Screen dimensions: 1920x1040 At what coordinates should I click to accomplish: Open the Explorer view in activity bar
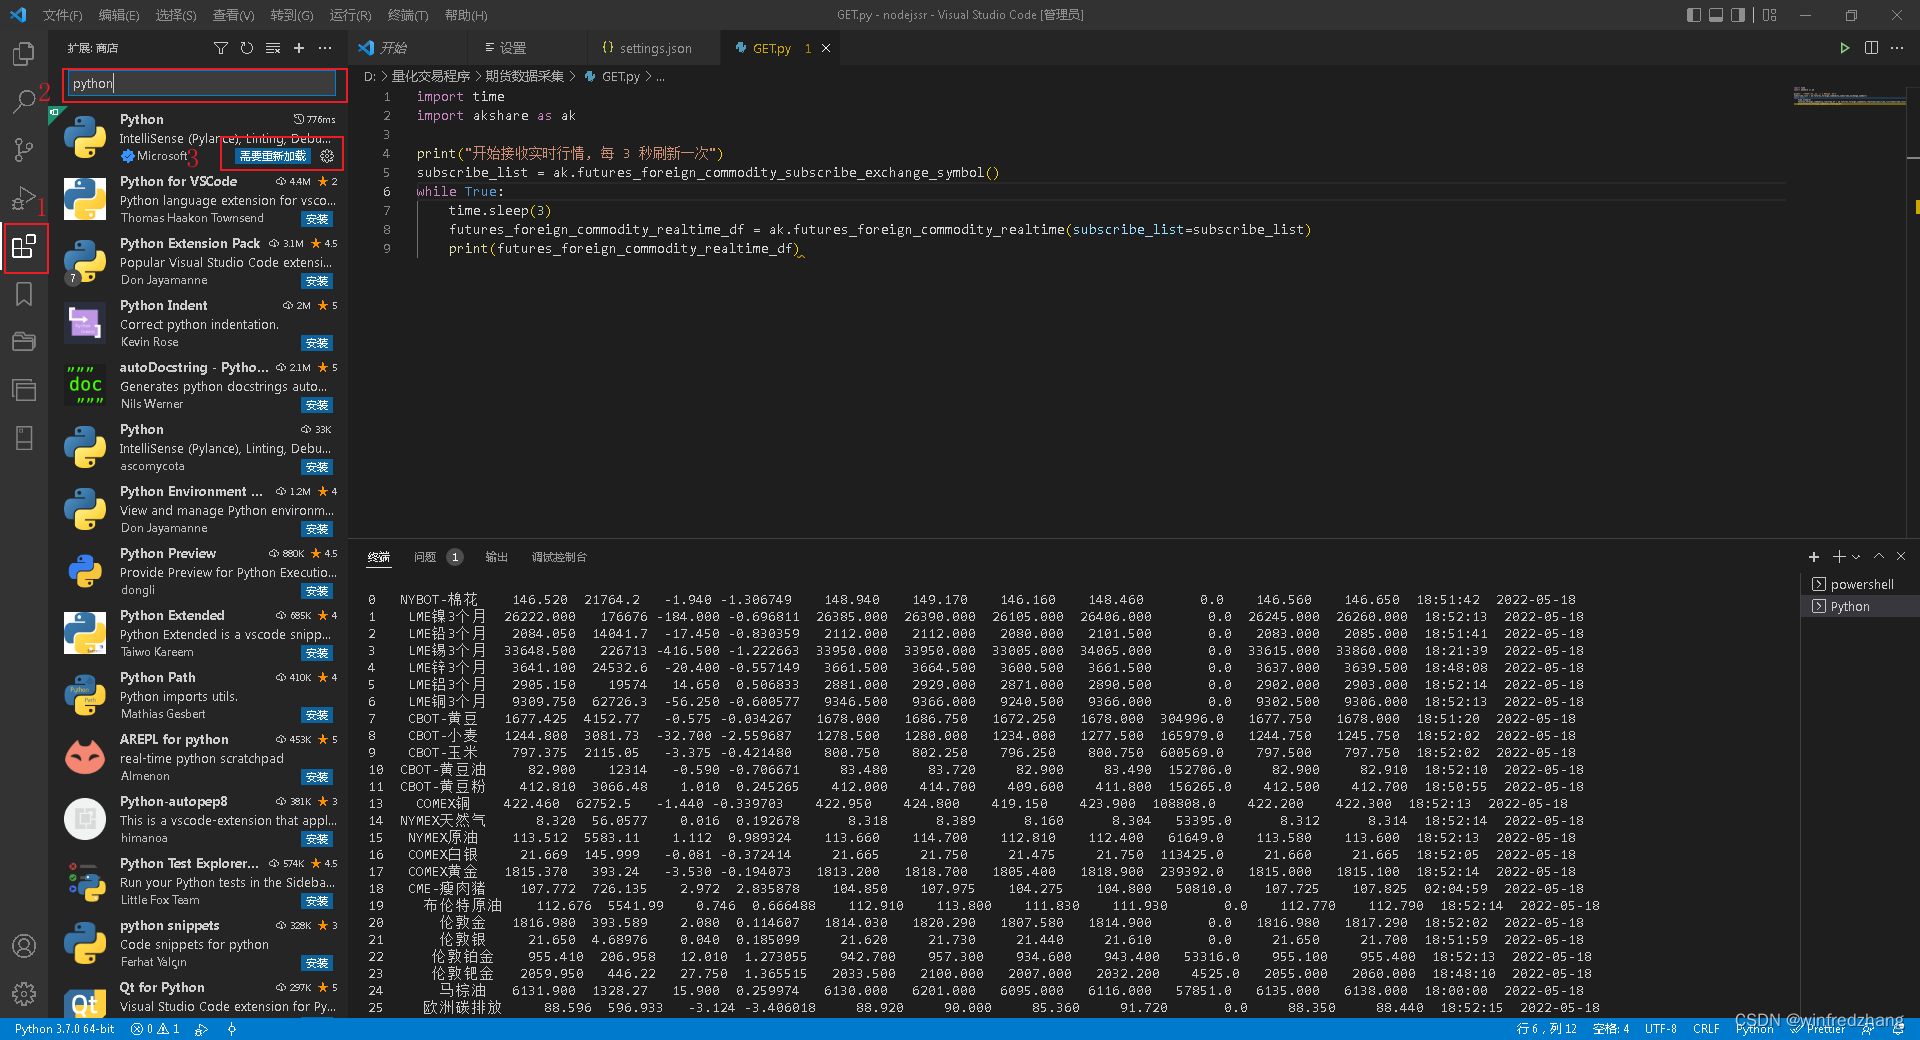click(x=24, y=54)
